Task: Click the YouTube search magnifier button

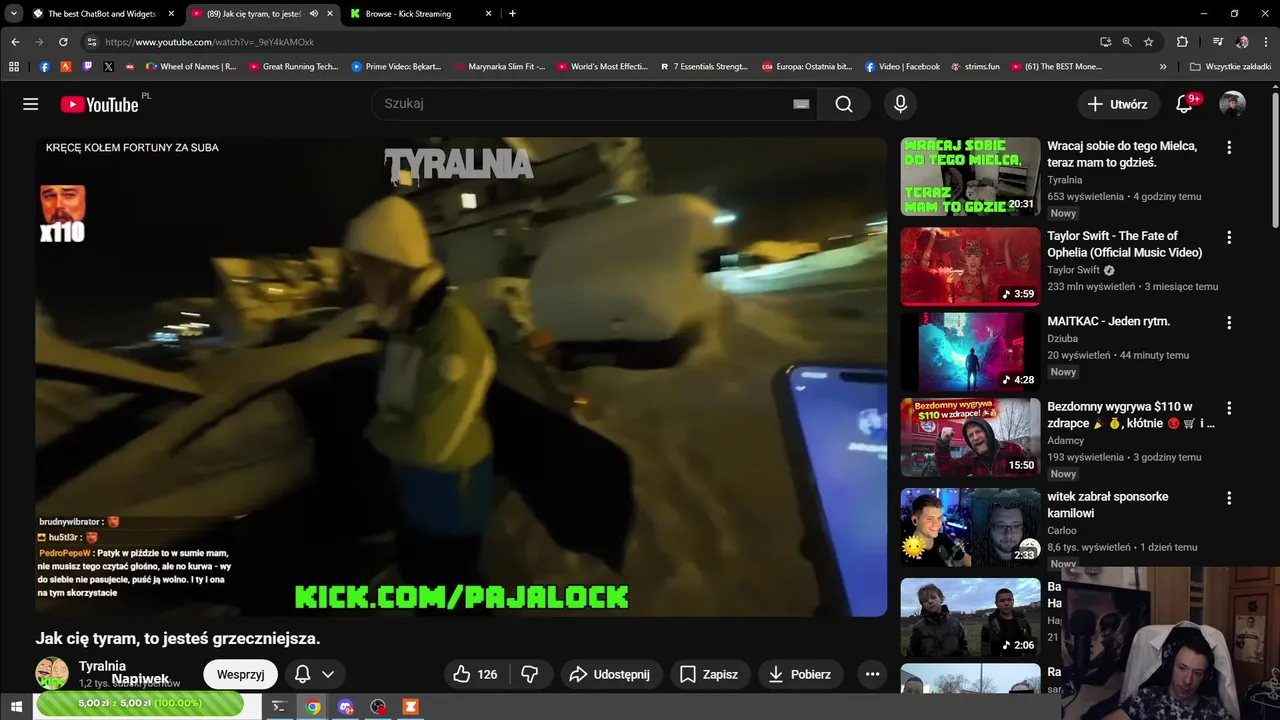Action: click(x=844, y=104)
